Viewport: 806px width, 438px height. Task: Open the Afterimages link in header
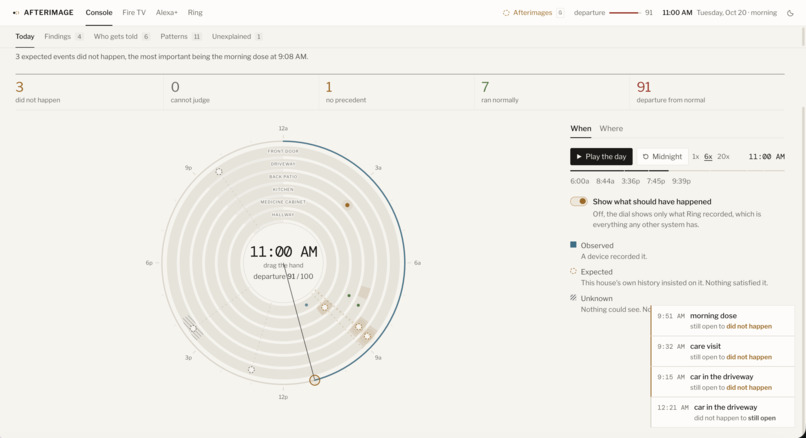pyautogui.click(x=533, y=13)
